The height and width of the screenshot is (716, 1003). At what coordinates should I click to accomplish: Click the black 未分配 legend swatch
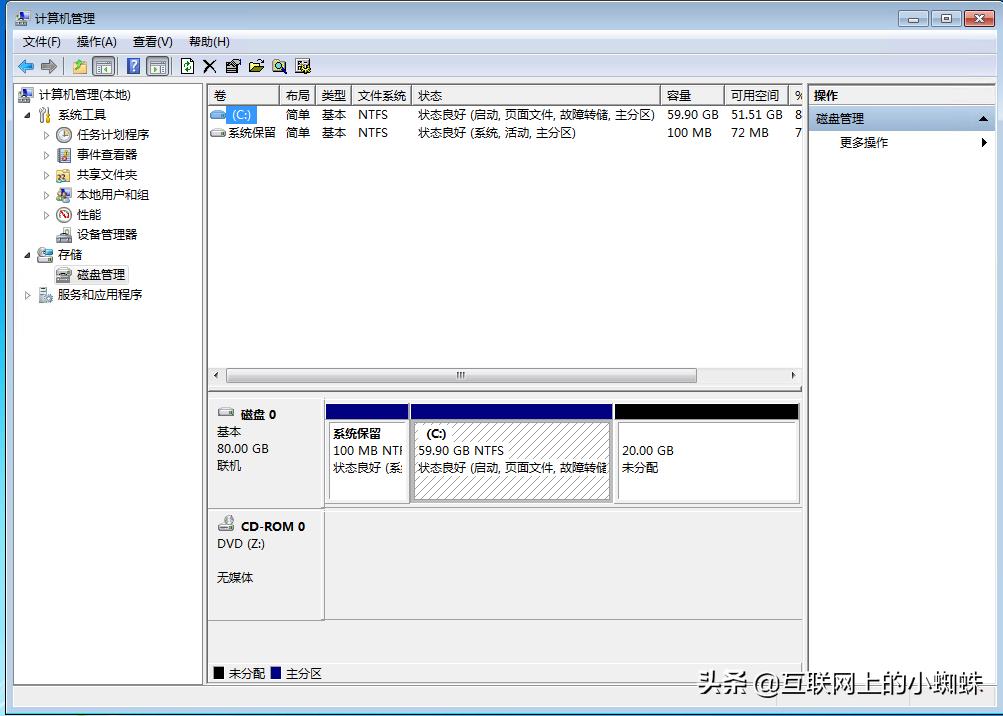pyautogui.click(x=219, y=673)
